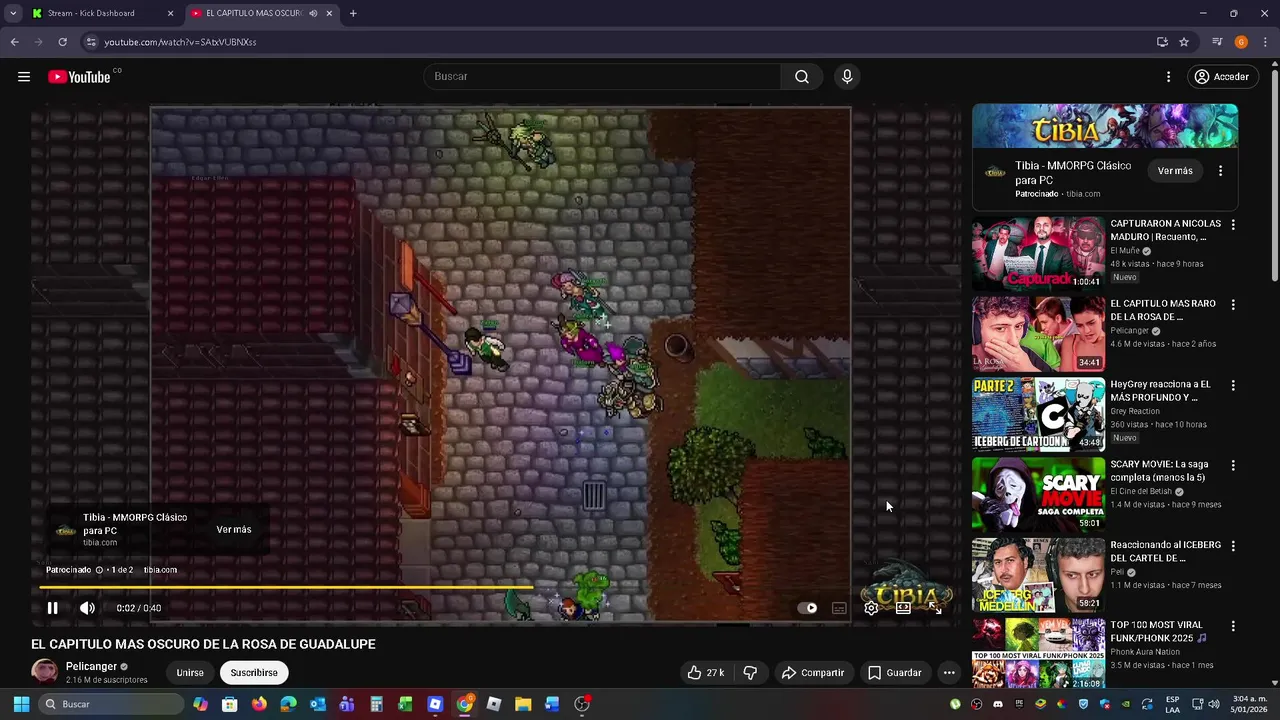The image size is (1280, 720).
Task: Dislike the video
Action: [x=750, y=673]
